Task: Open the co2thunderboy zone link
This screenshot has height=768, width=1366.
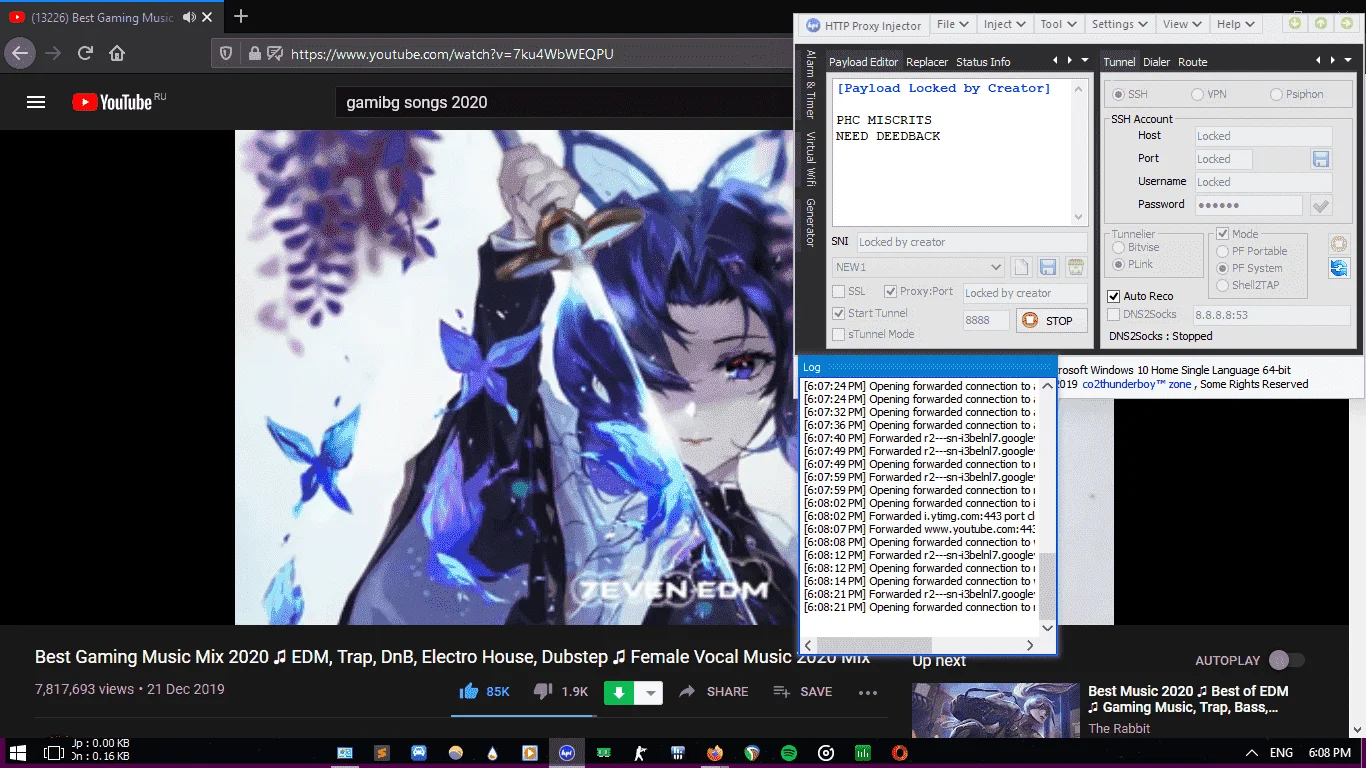Action: pyautogui.click(x=1137, y=384)
